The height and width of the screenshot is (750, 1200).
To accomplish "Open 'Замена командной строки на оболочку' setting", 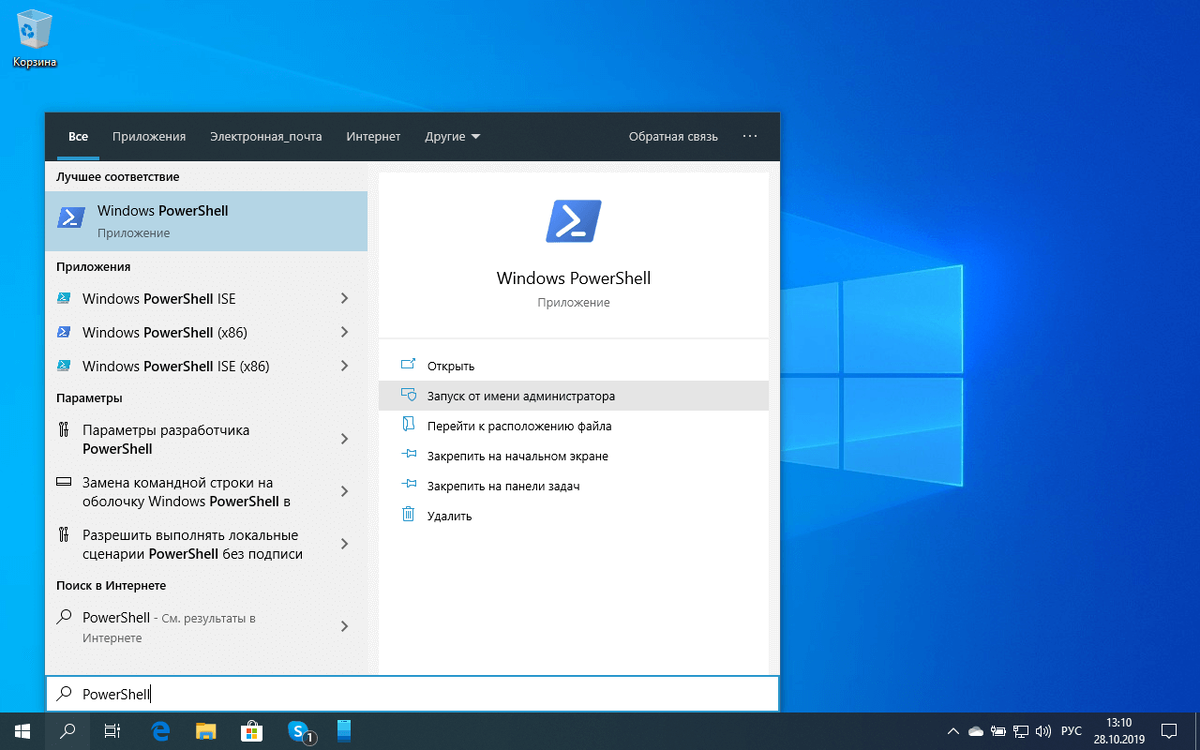I will [x=189, y=491].
